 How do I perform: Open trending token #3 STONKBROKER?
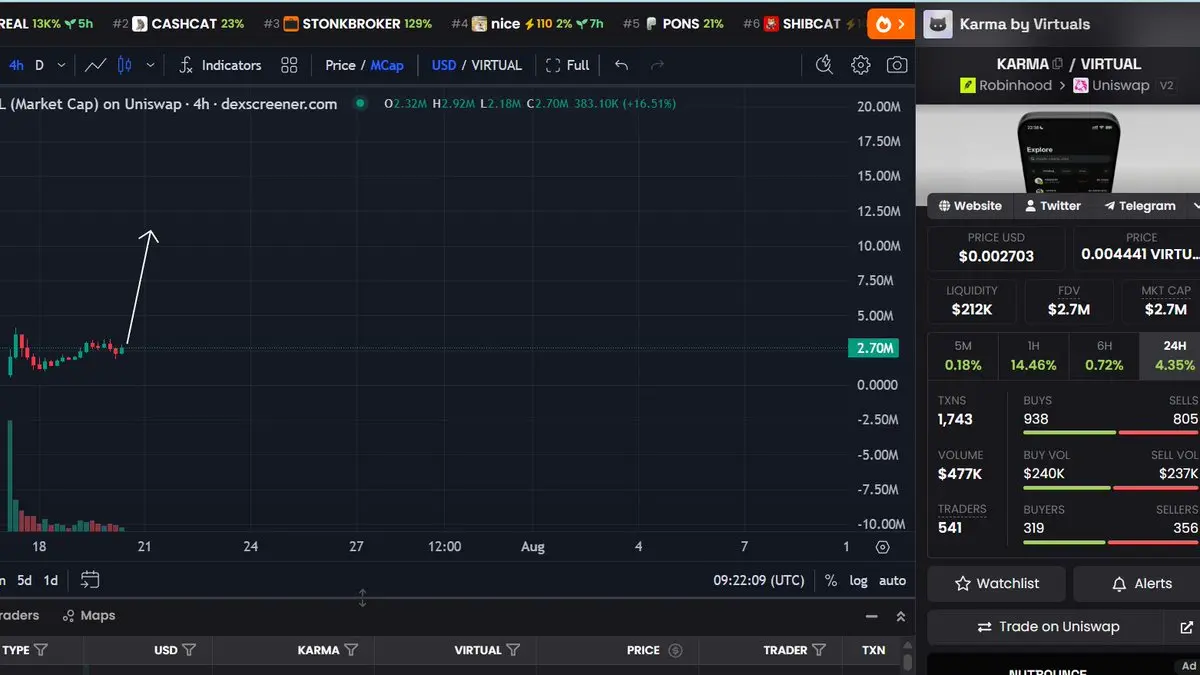348,24
